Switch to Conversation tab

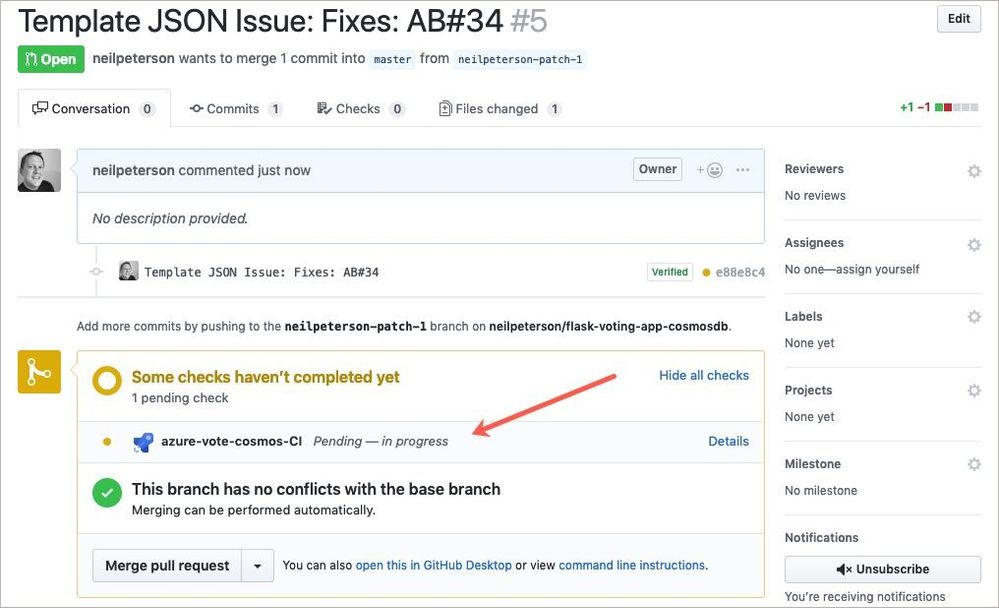click(94, 108)
